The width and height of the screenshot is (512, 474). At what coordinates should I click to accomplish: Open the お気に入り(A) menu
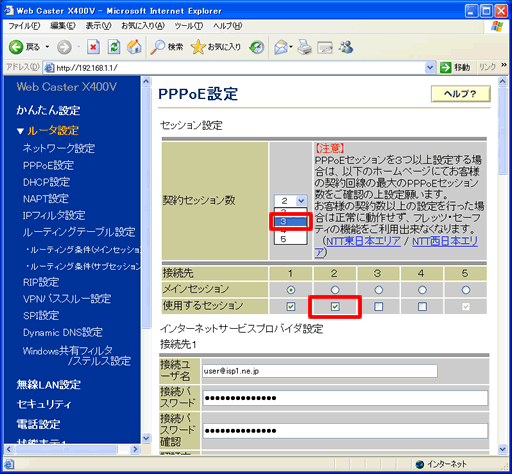[143, 26]
